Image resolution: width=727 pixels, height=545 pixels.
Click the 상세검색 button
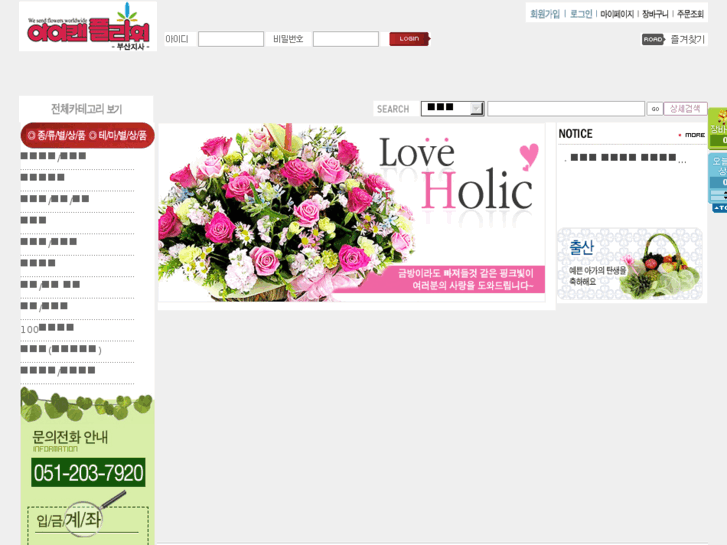coord(685,109)
